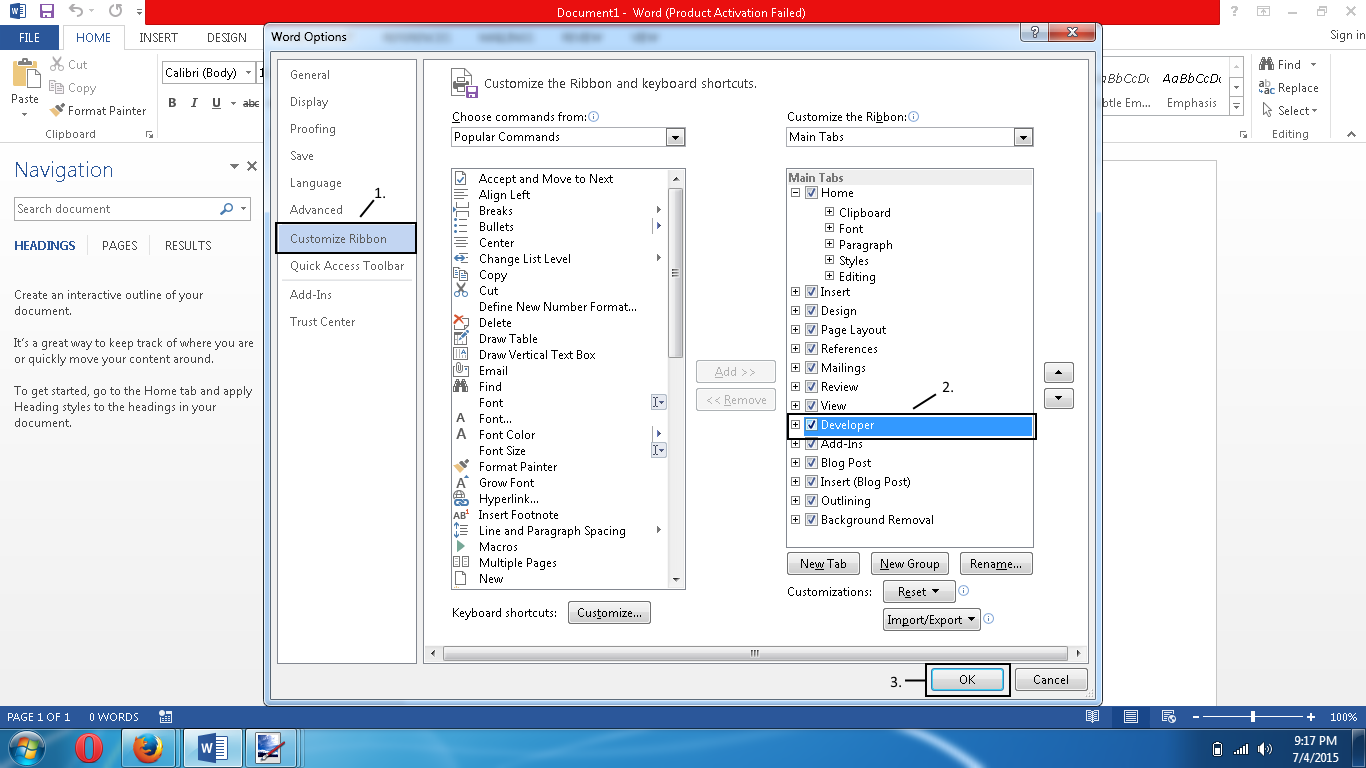Open the FILE ribbon tab

click(x=30, y=37)
